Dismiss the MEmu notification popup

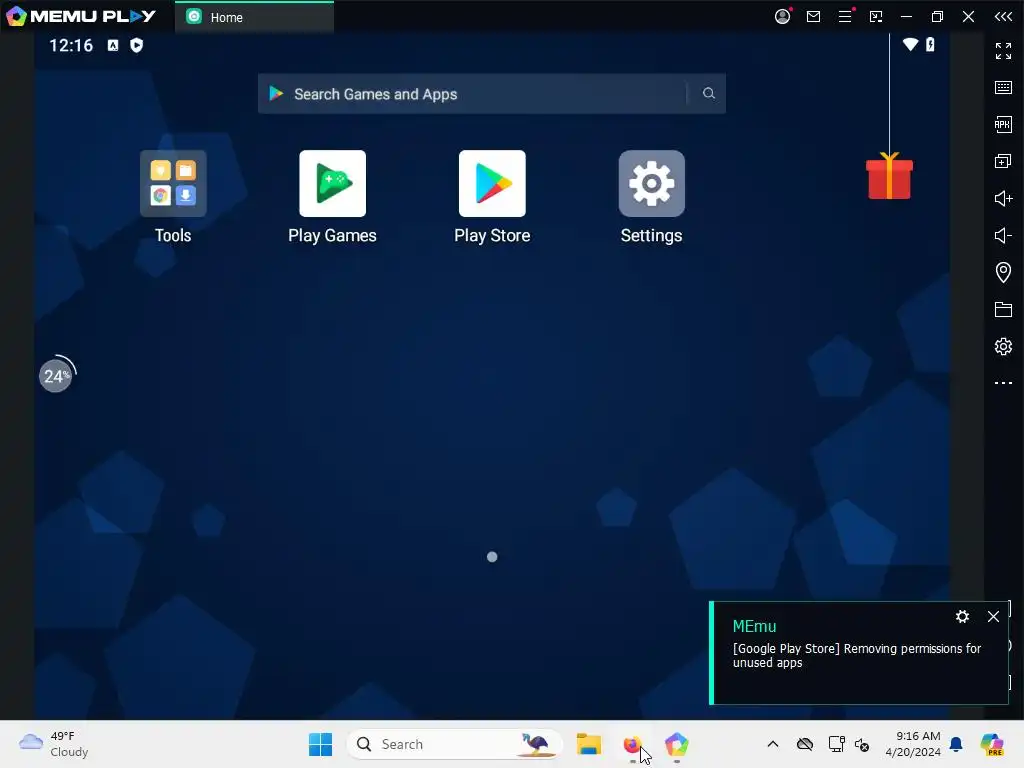993,616
